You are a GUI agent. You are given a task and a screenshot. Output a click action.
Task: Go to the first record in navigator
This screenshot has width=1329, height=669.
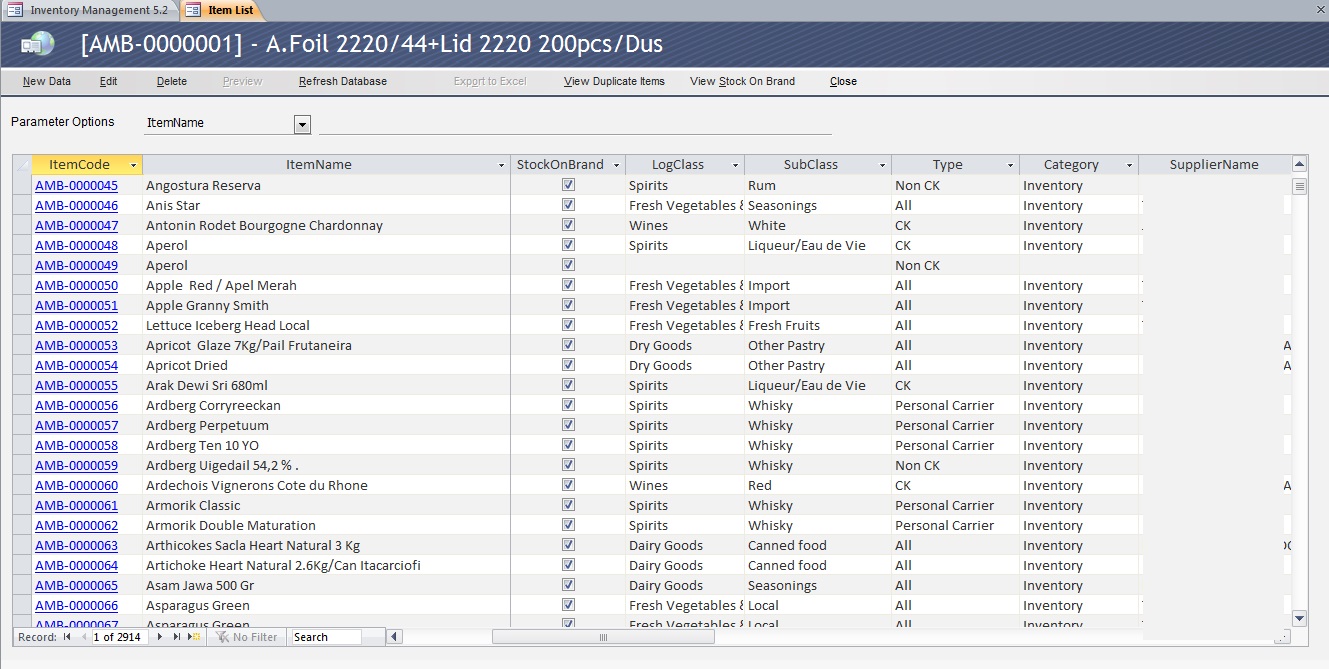(x=67, y=637)
